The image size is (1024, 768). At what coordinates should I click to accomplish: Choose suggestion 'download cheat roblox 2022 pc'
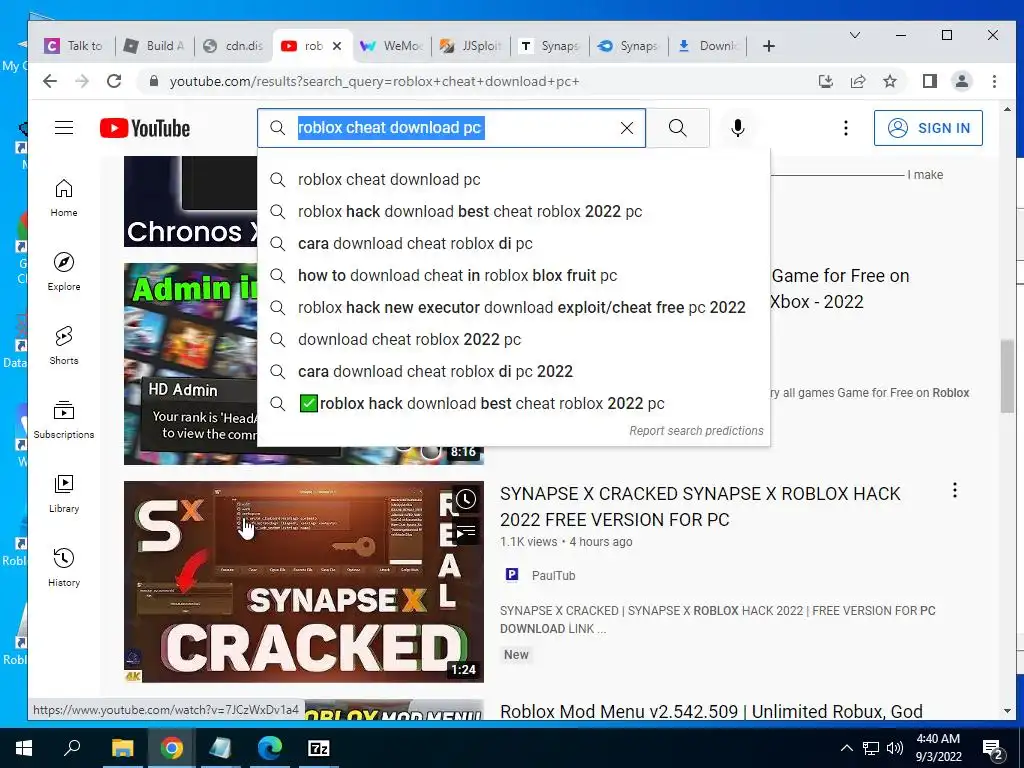click(513, 340)
